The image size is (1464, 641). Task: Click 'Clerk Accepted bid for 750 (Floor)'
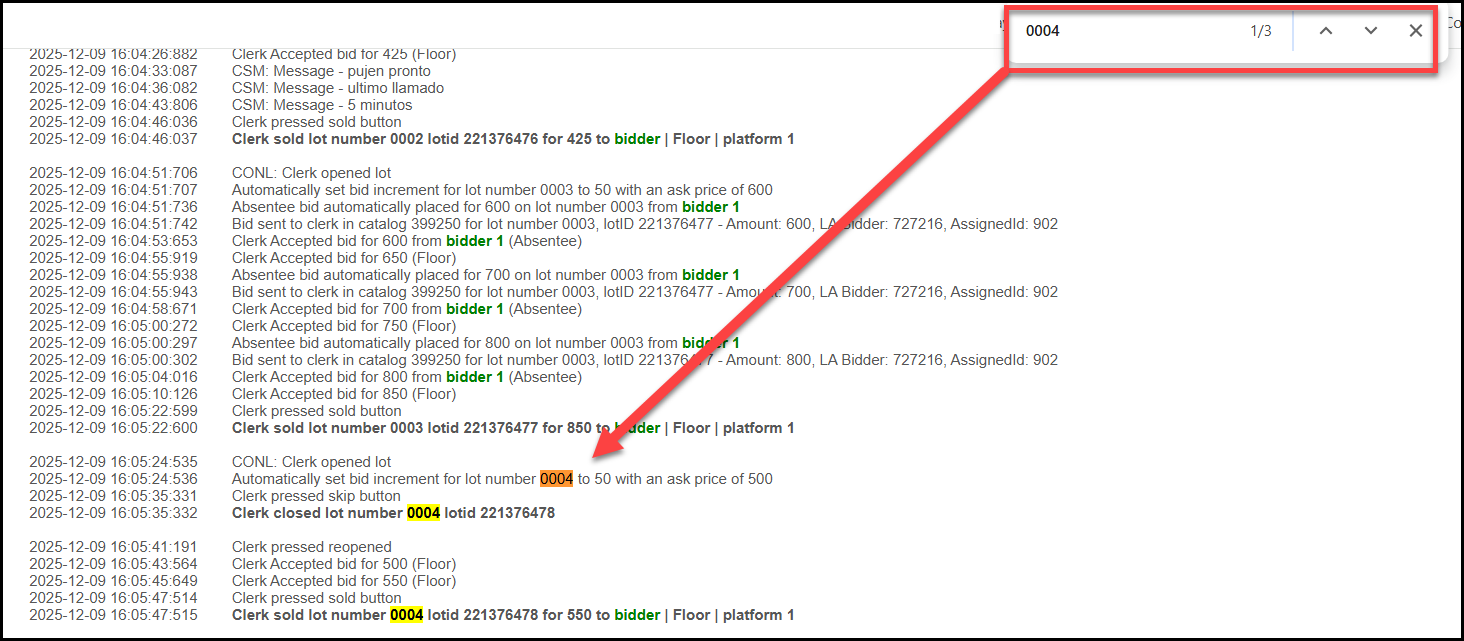pyautogui.click(x=344, y=326)
